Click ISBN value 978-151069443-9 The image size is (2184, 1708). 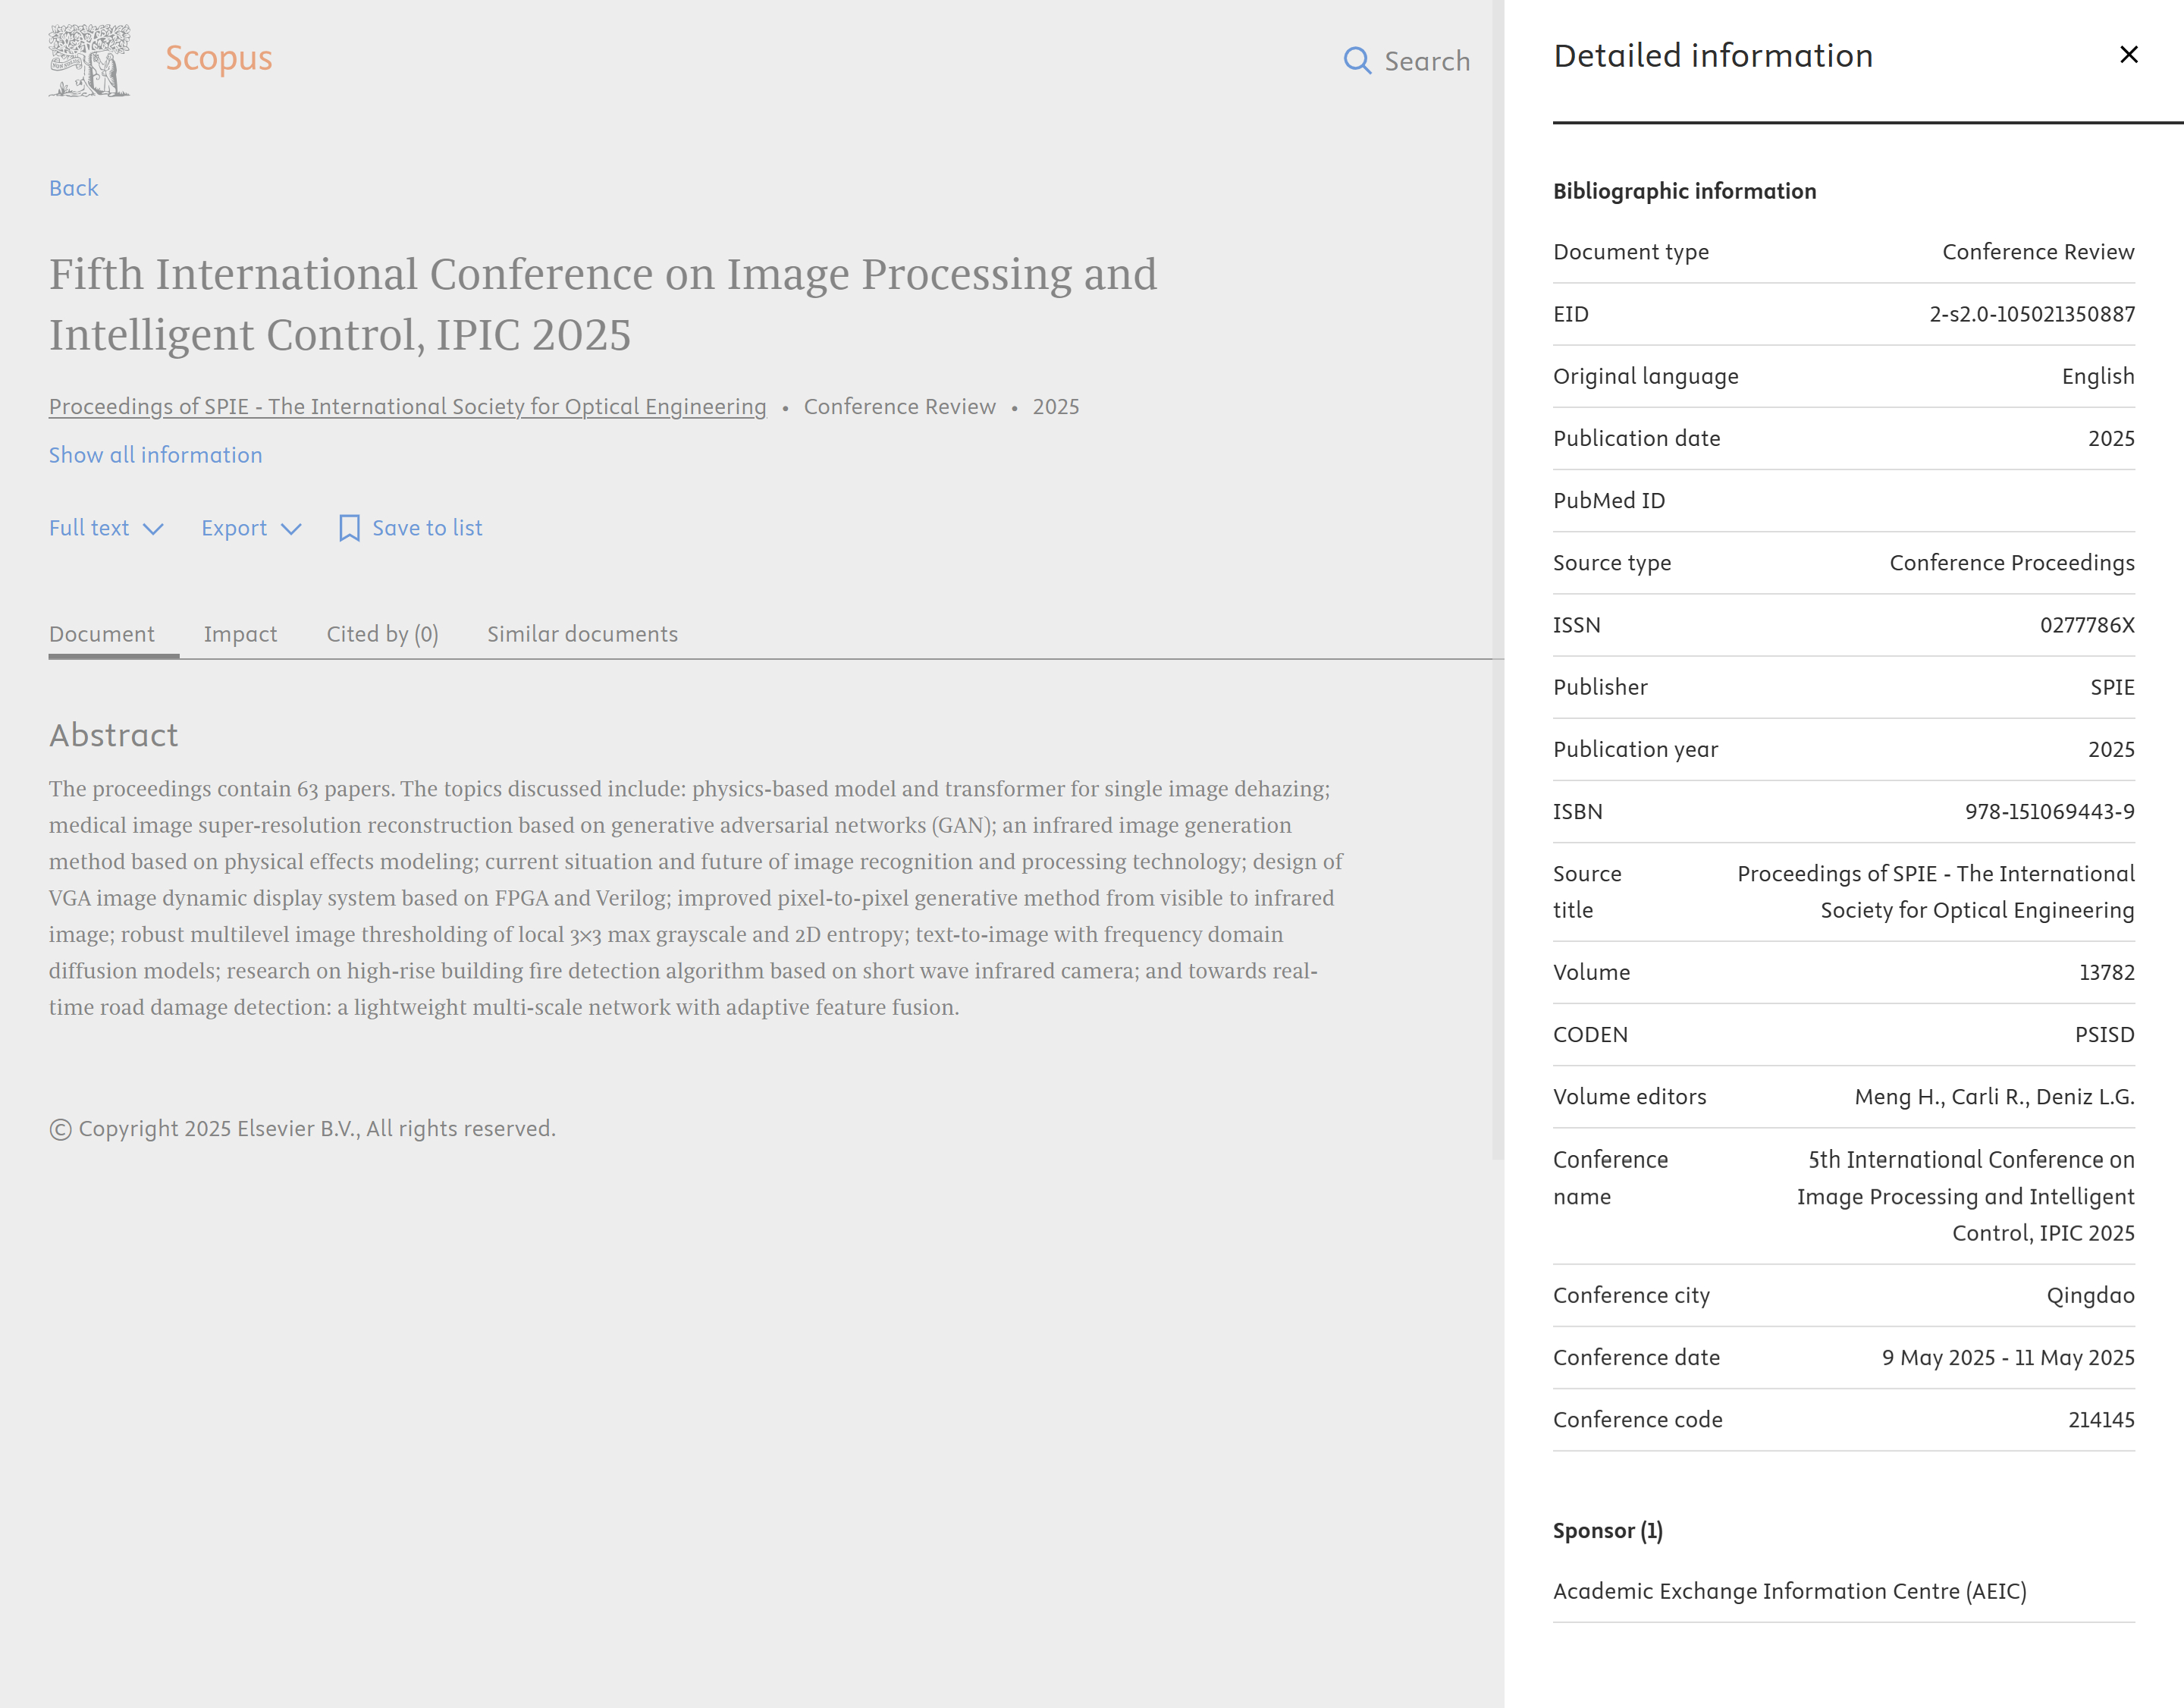pos(2050,811)
